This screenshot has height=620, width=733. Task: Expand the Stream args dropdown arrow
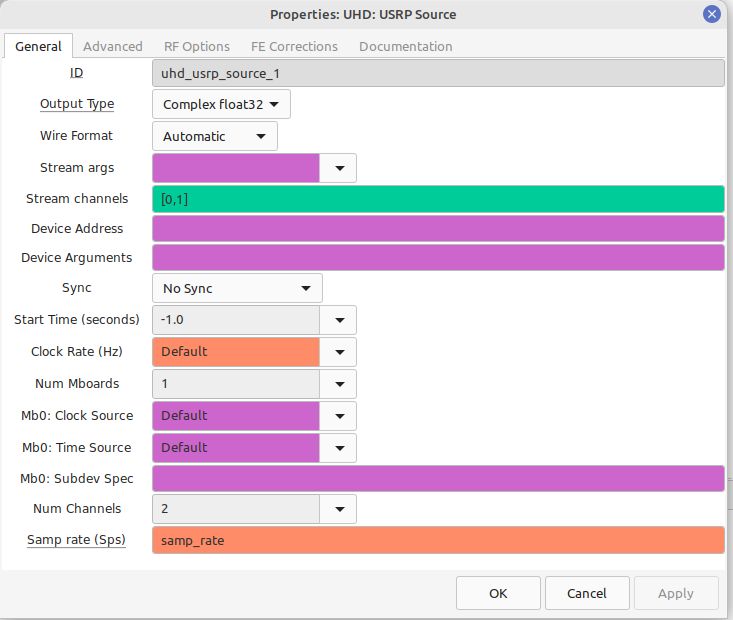(x=340, y=168)
